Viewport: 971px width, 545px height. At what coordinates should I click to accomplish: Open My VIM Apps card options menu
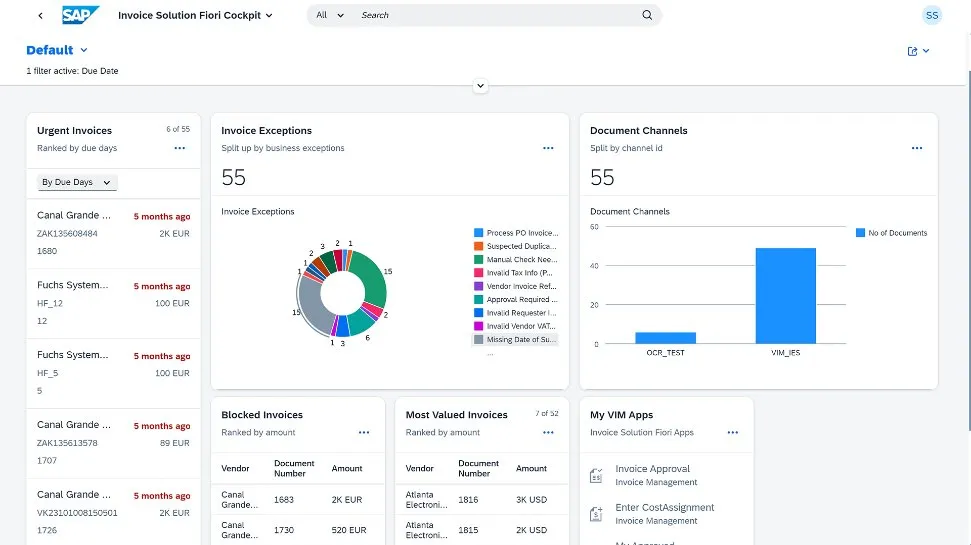(x=733, y=432)
